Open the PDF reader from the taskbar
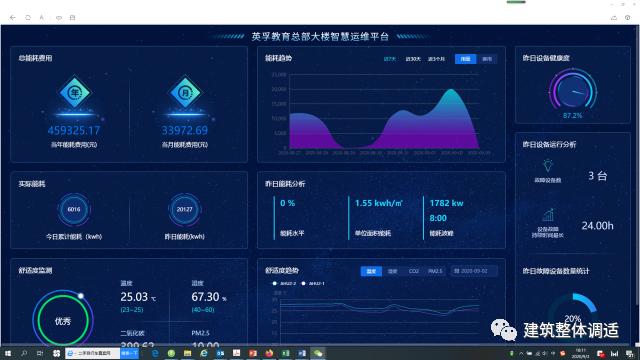 tap(236, 353)
